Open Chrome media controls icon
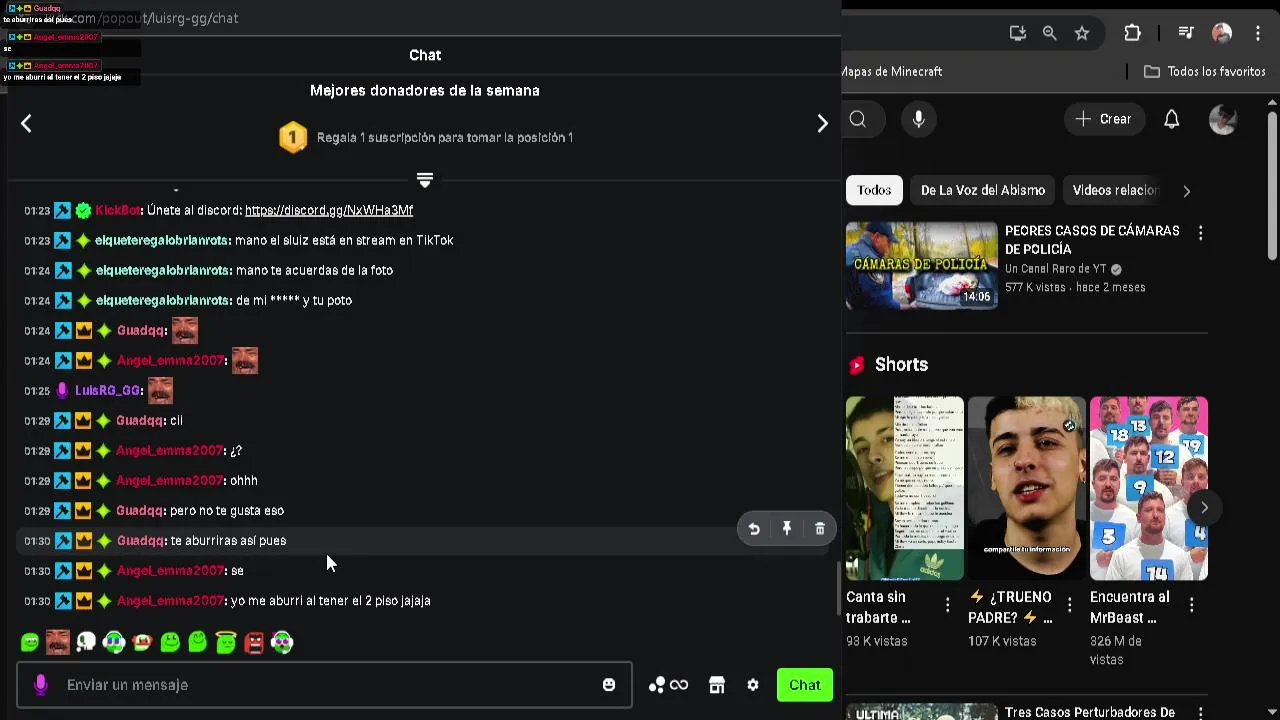This screenshot has width=1280, height=720. [1186, 33]
